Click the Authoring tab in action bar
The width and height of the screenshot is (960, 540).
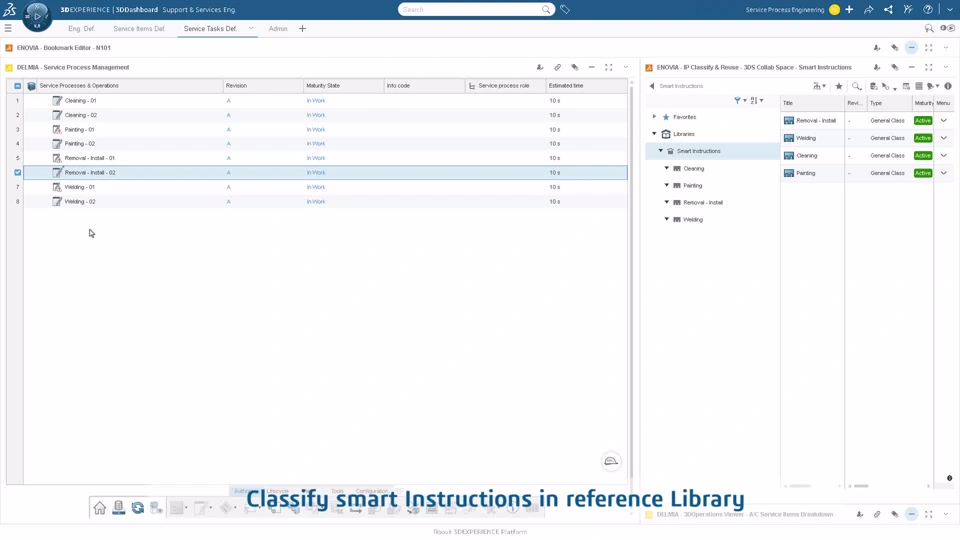point(244,491)
